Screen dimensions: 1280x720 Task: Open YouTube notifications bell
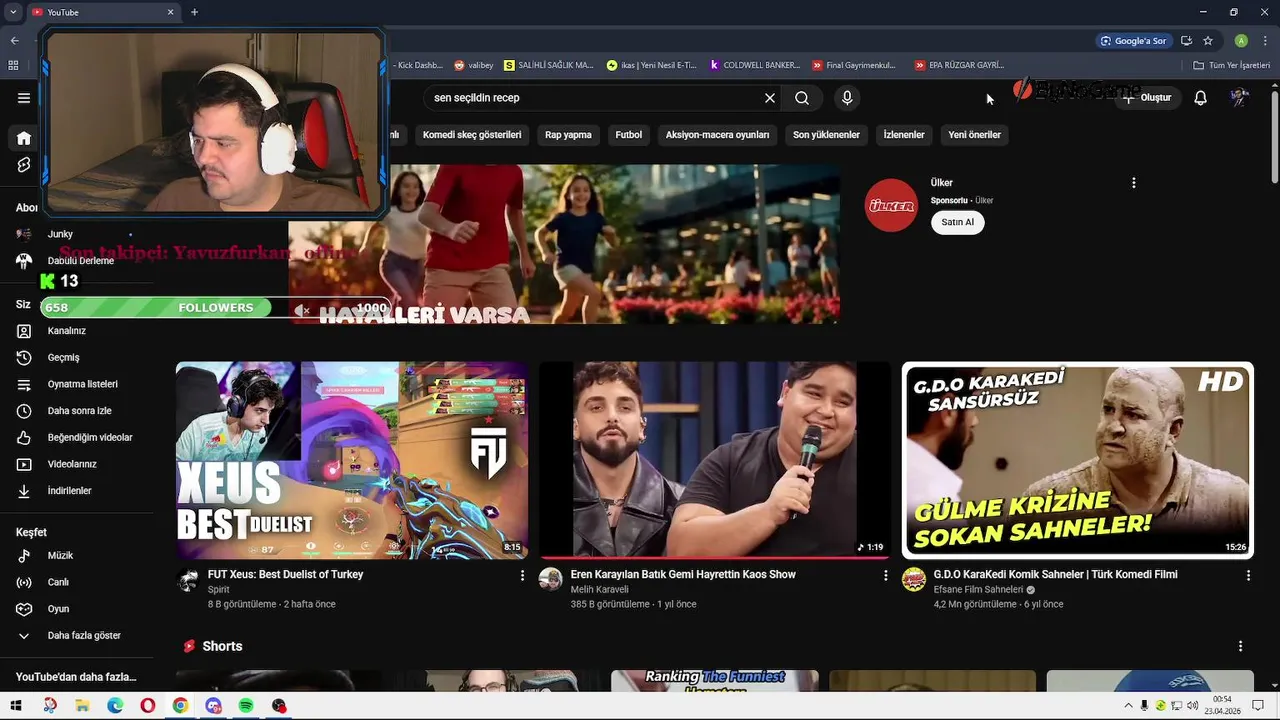coord(1201,98)
